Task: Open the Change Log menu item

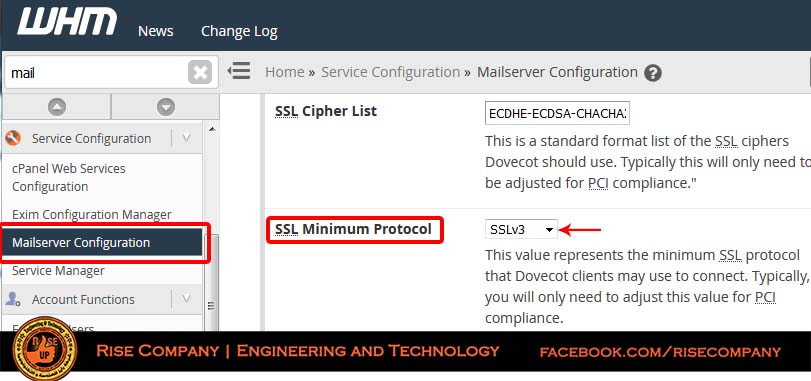Action: coord(239,32)
